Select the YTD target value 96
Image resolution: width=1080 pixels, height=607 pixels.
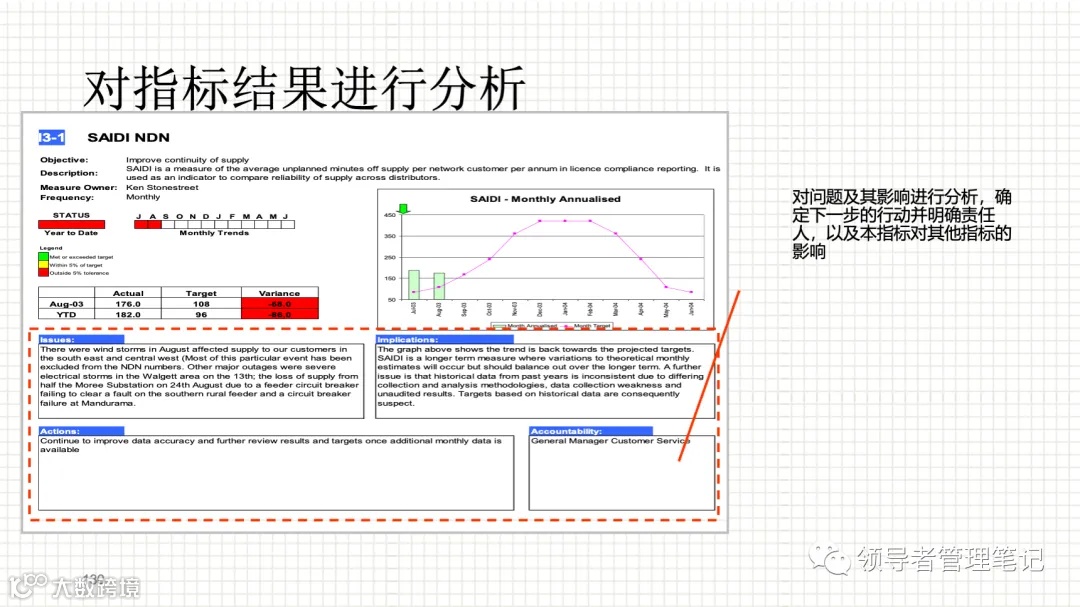click(201, 314)
